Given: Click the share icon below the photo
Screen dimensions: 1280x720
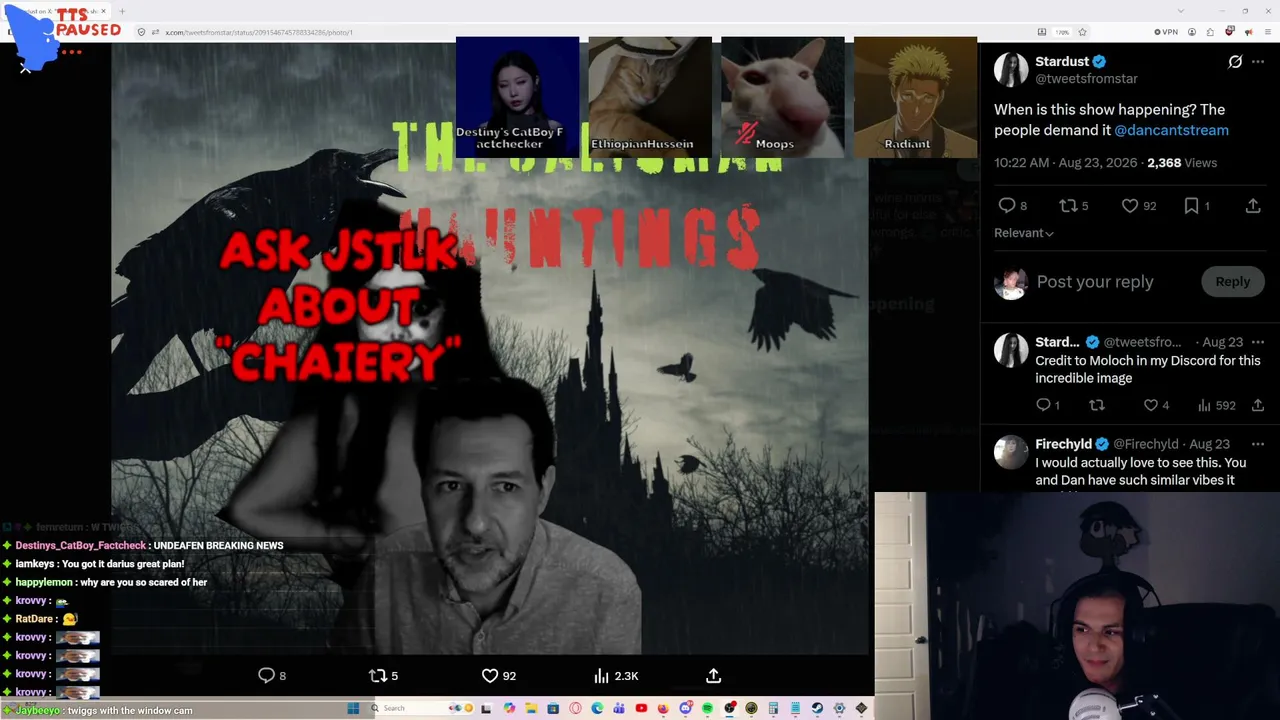Looking at the screenshot, I should (x=713, y=676).
